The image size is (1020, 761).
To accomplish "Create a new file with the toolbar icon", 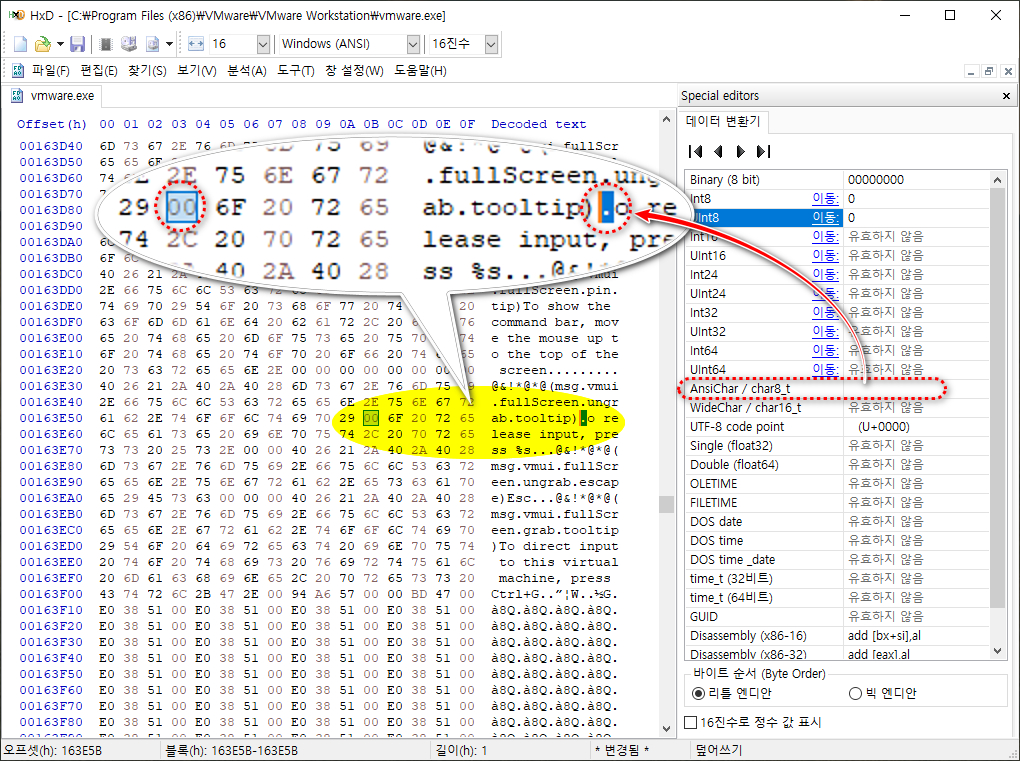I will point(20,44).
